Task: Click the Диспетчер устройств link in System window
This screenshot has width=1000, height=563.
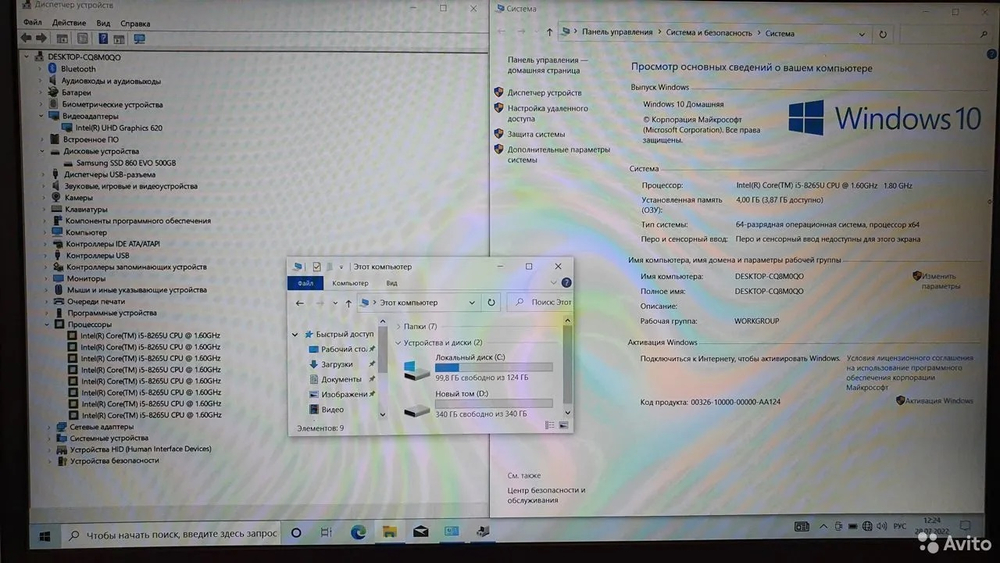Action: [544, 92]
